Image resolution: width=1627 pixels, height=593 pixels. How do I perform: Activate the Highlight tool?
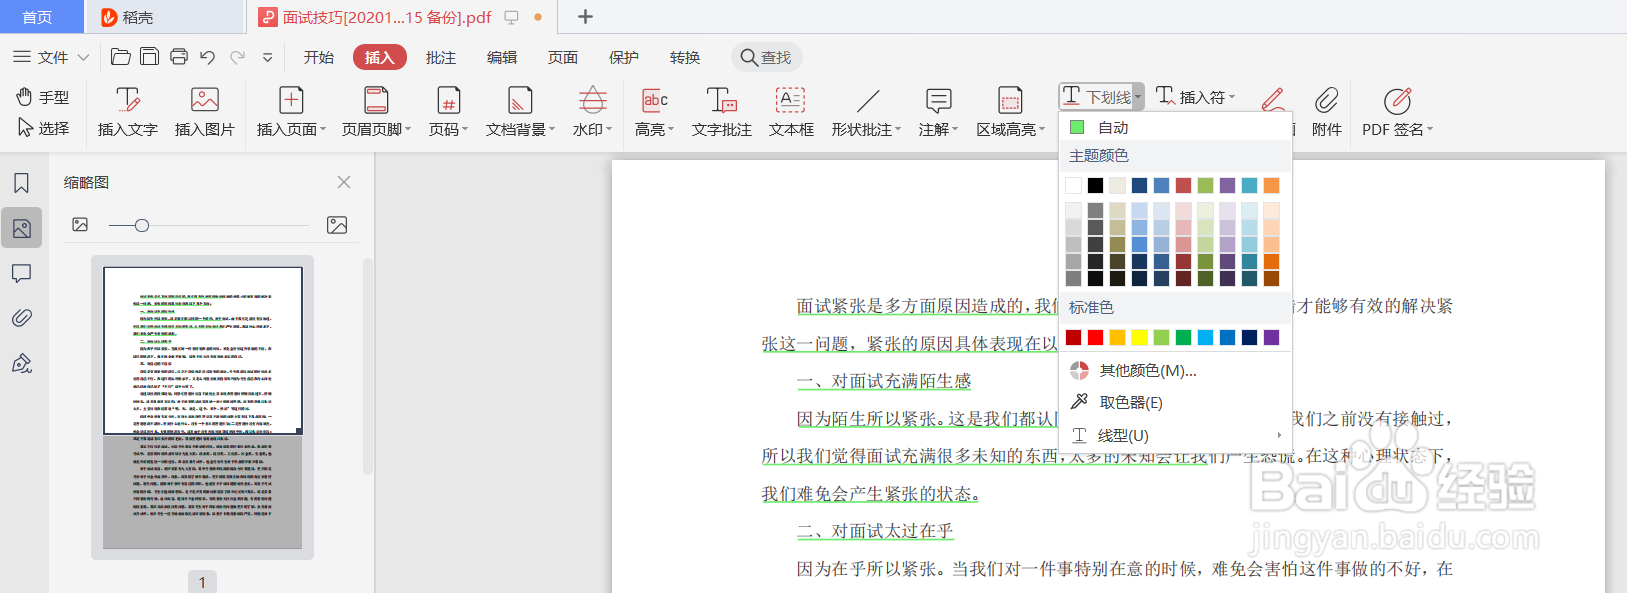coord(655,111)
